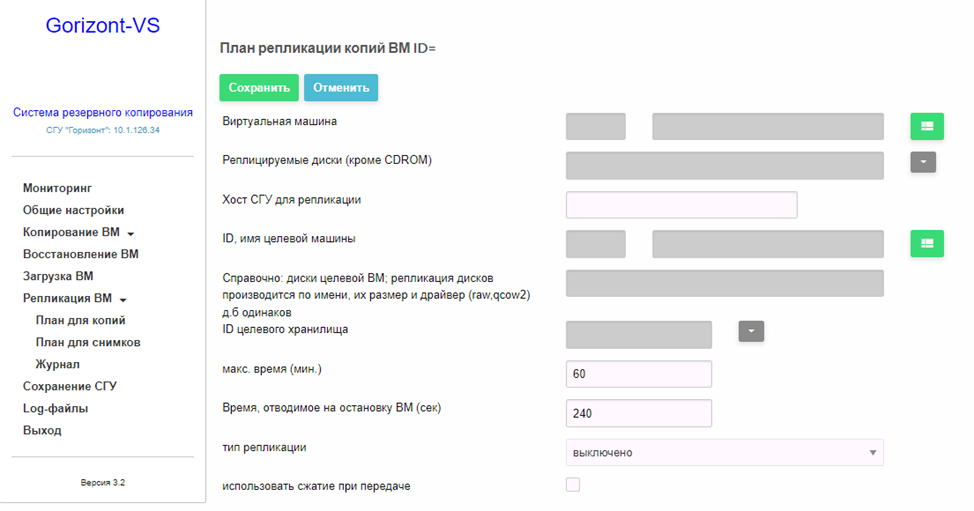Go to the Gorizont-VS home link

pos(102,25)
